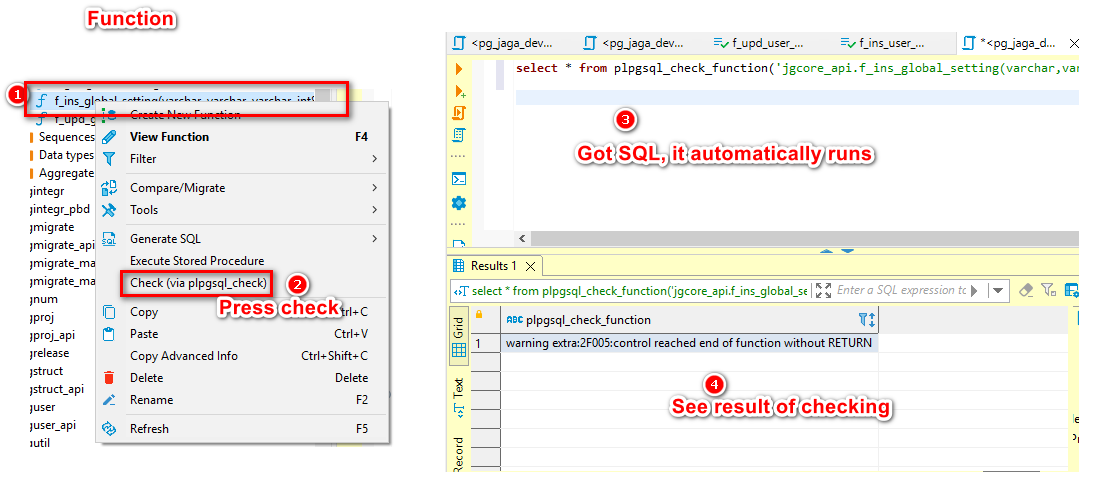Switch to the f_upd_user editor tab
The height and width of the screenshot is (496, 1097).
click(x=760, y=43)
